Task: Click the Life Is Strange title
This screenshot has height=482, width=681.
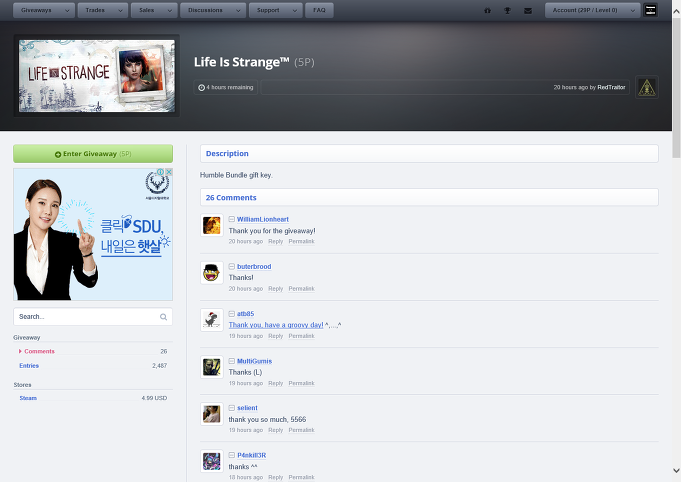Action: point(241,62)
